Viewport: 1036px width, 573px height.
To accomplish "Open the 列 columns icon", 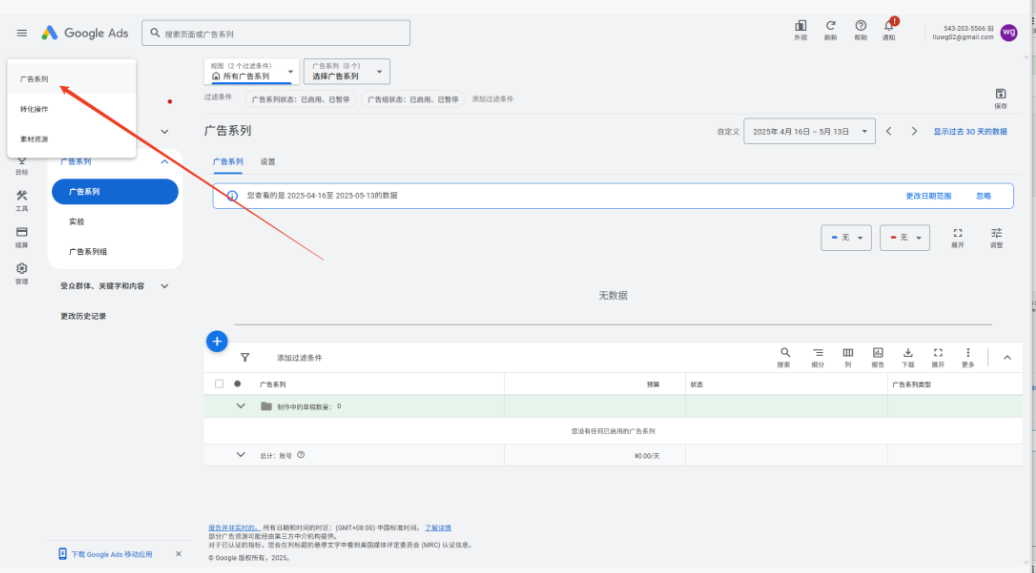I will (848, 357).
